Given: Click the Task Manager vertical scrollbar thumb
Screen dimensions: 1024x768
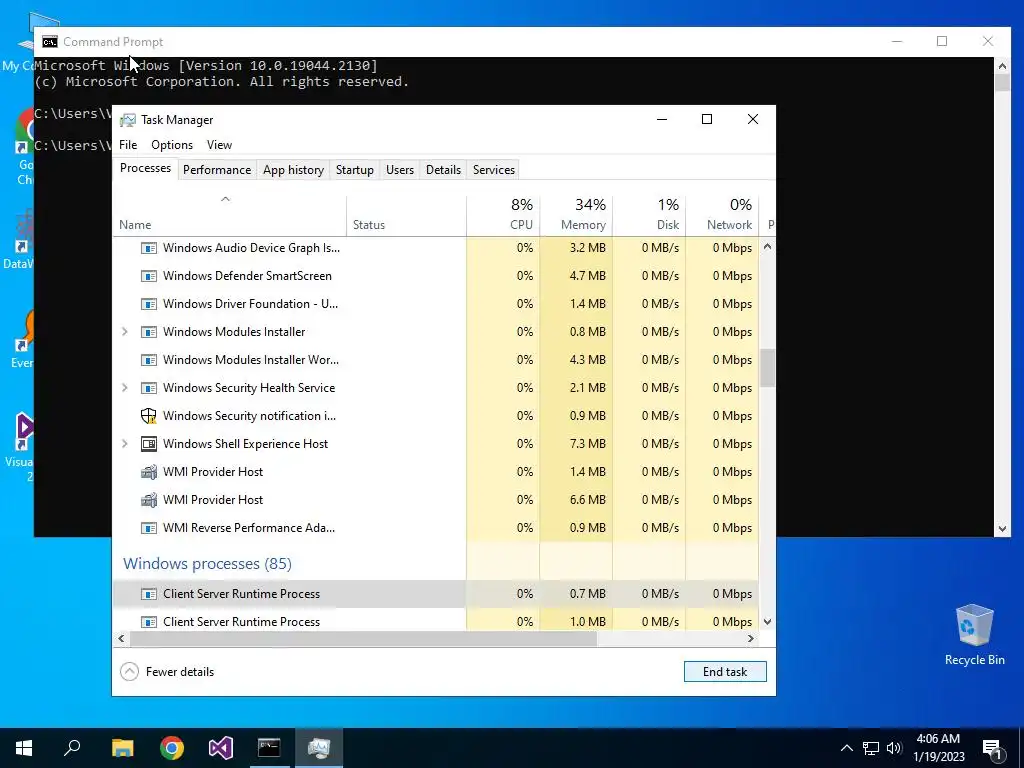Looking at the screenshot, I should pyautogui.click(x=767, y=368).
